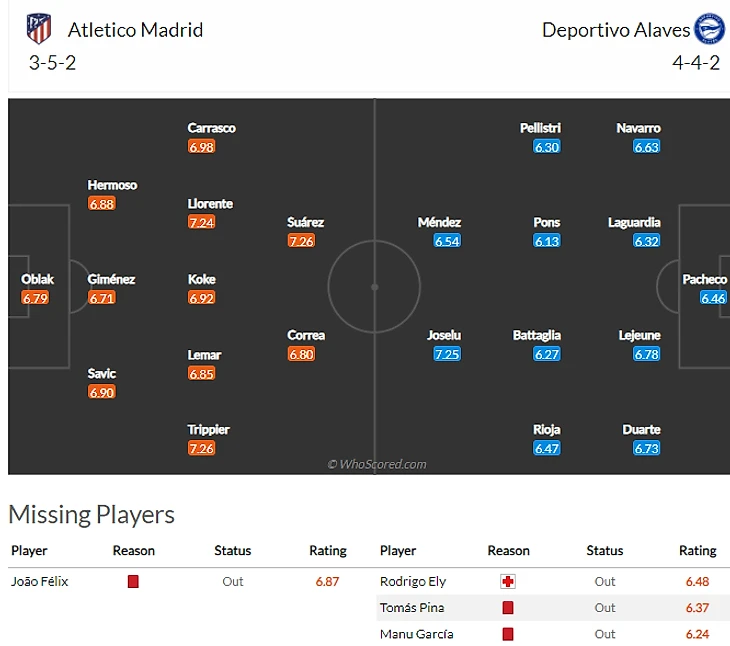Open the Deportivo Alaves team link
730x646 pixels.
616,30
